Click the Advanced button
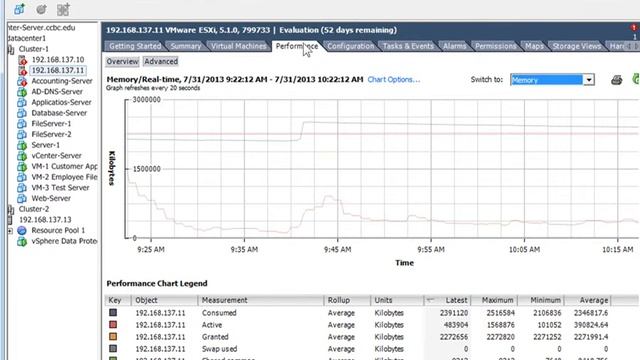 coord(161,62)
